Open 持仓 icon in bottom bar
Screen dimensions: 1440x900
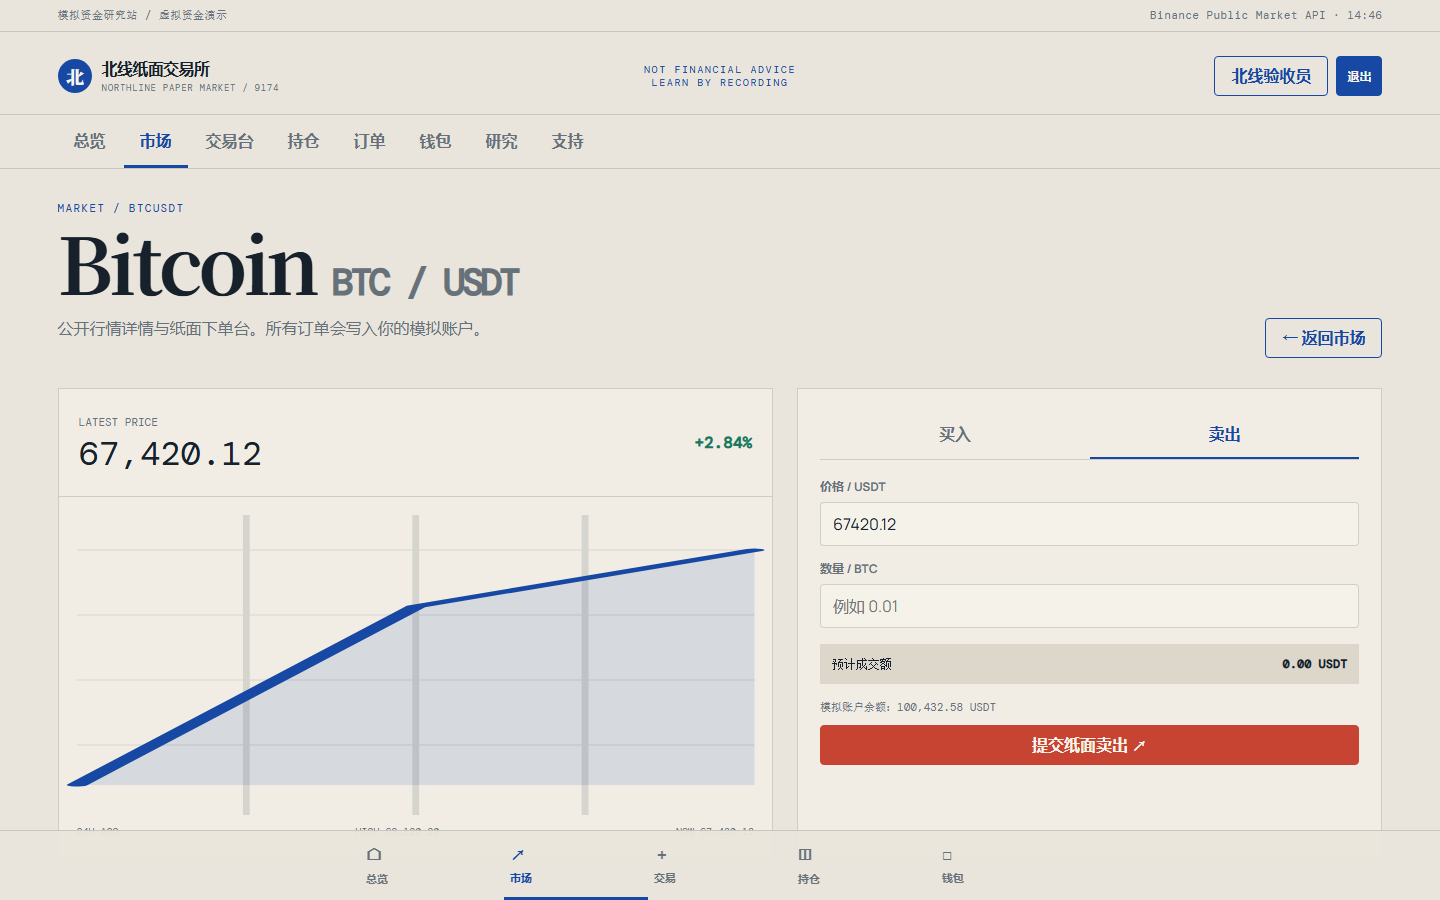coord(805,855)
